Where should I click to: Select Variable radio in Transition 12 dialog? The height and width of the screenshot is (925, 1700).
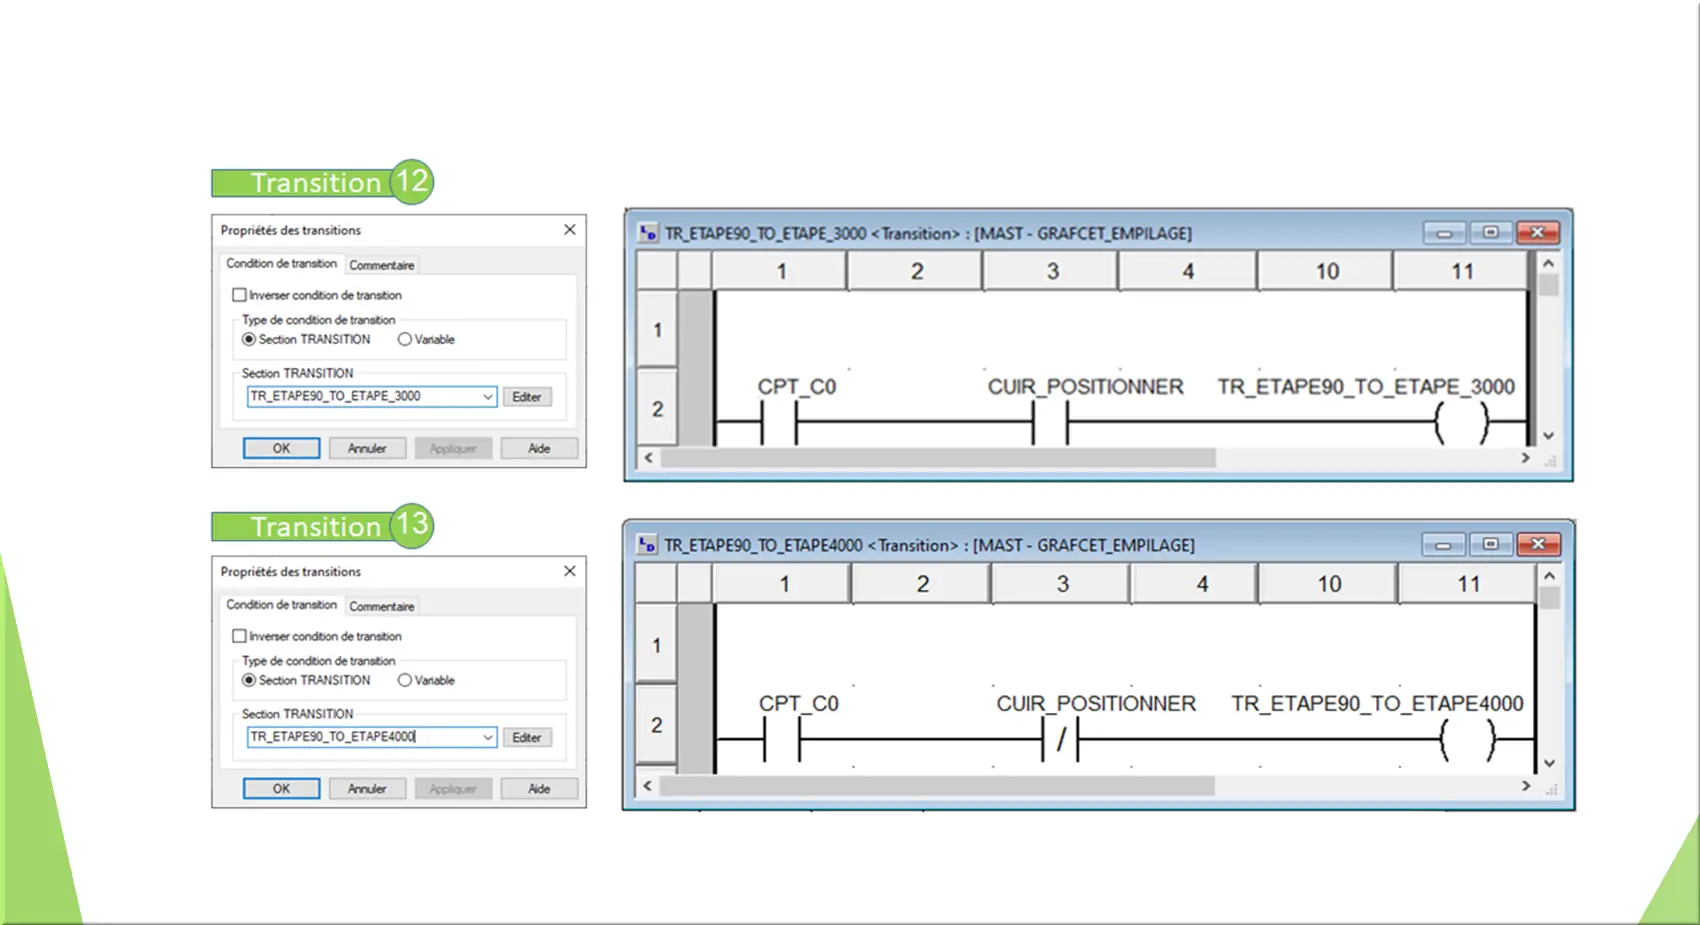point(405,339)
